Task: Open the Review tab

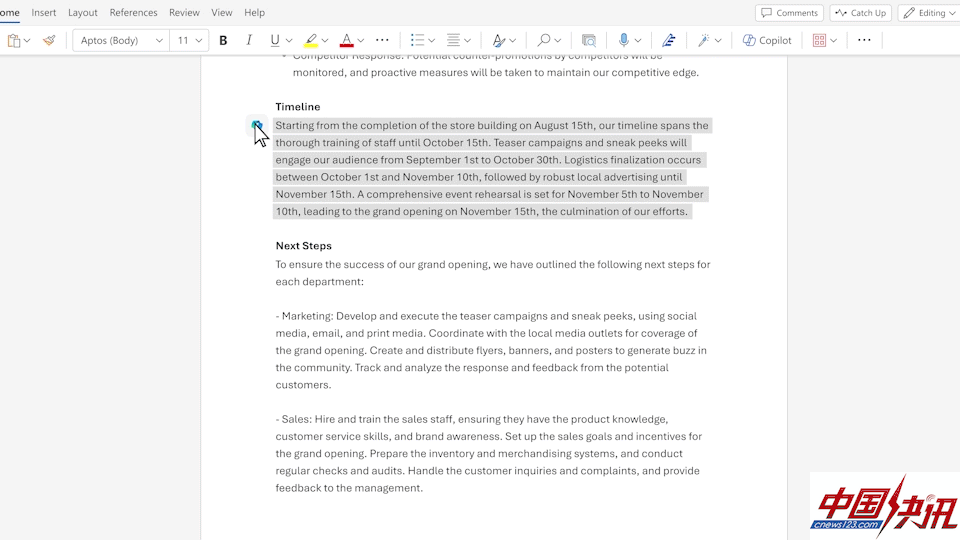Action: point(184,12)
